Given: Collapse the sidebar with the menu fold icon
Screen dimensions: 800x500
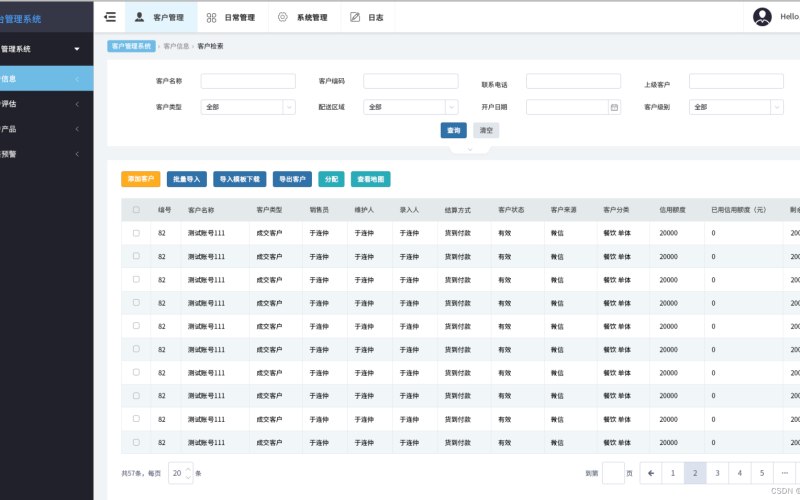Looking at the screenshot, I should click(x=110, y=17).
